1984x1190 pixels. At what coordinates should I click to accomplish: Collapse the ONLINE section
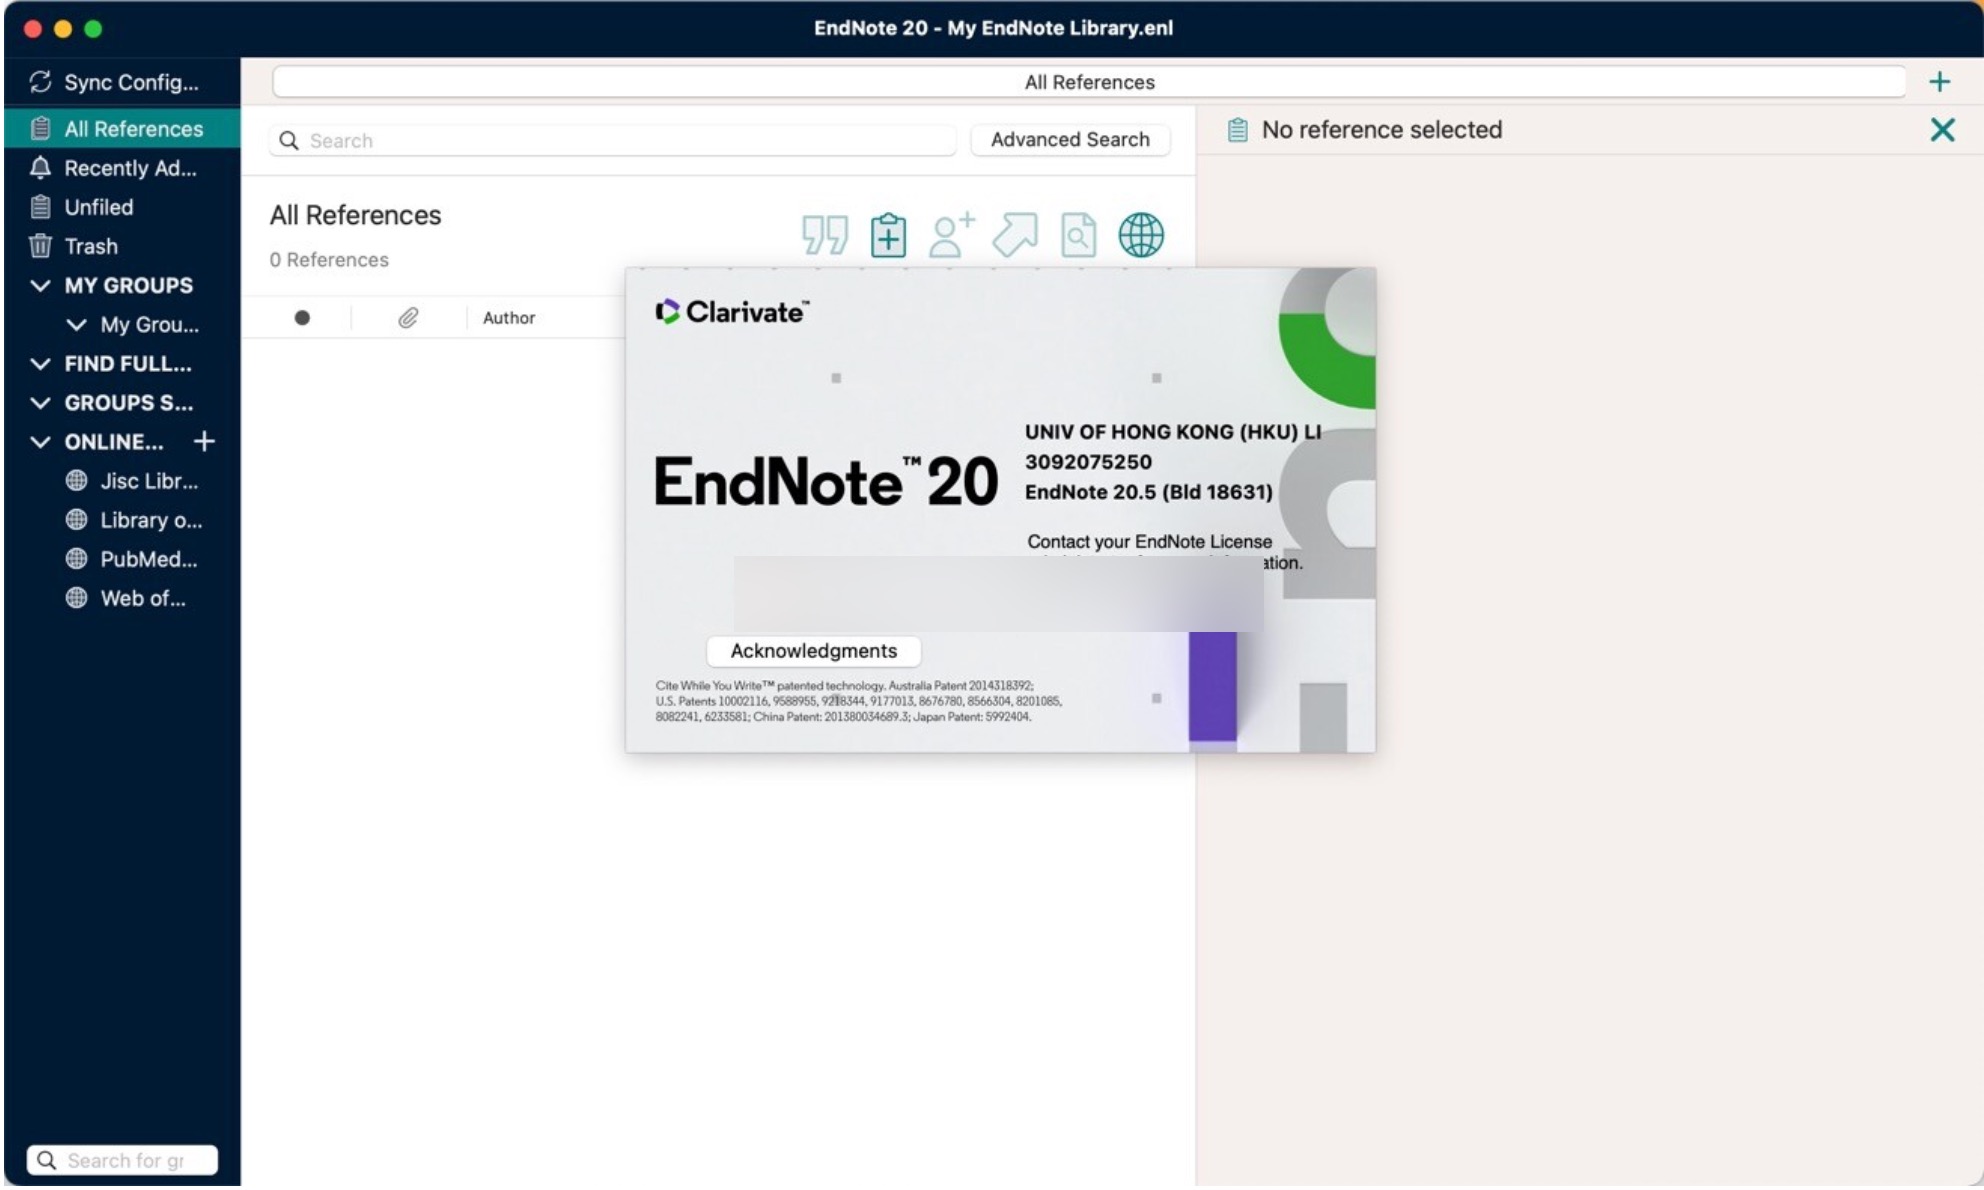[39, 441]
